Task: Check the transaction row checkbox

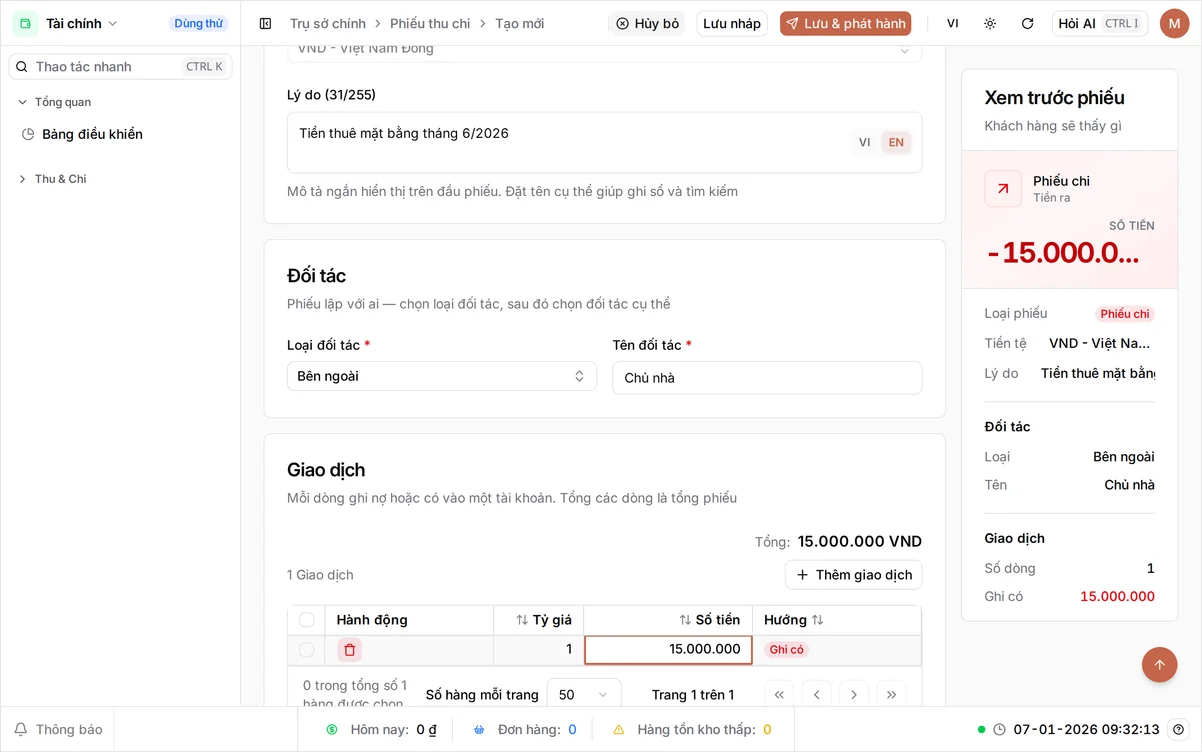Action: point(306,650)
